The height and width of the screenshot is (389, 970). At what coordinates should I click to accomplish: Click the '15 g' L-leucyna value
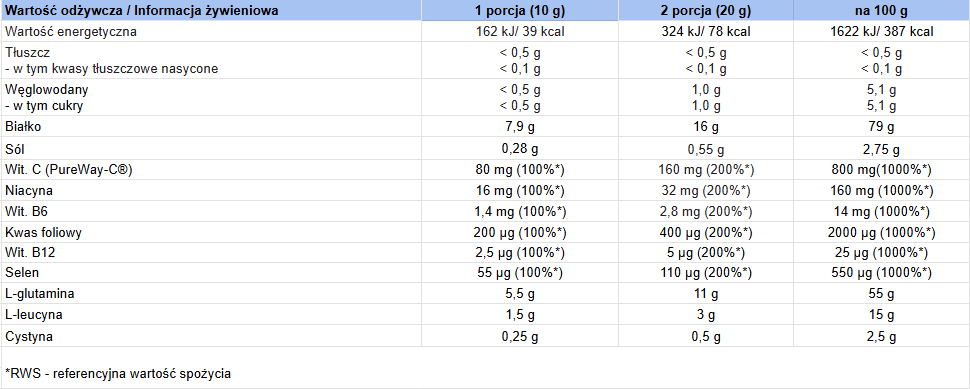click(x=882, y=315)
